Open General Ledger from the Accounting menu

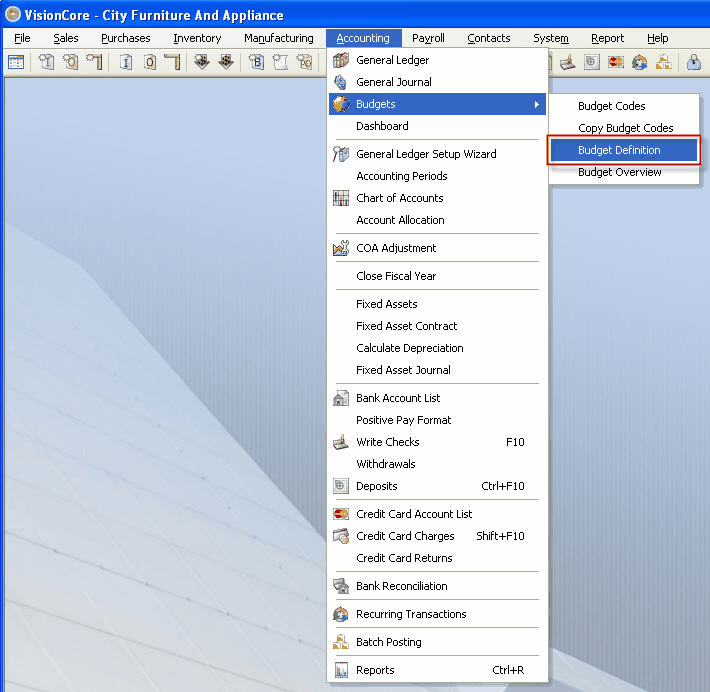437,60
